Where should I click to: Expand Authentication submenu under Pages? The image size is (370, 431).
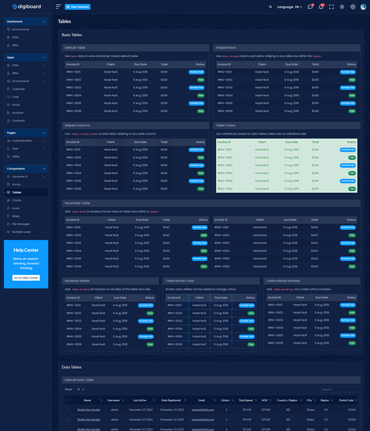(26, 141)
